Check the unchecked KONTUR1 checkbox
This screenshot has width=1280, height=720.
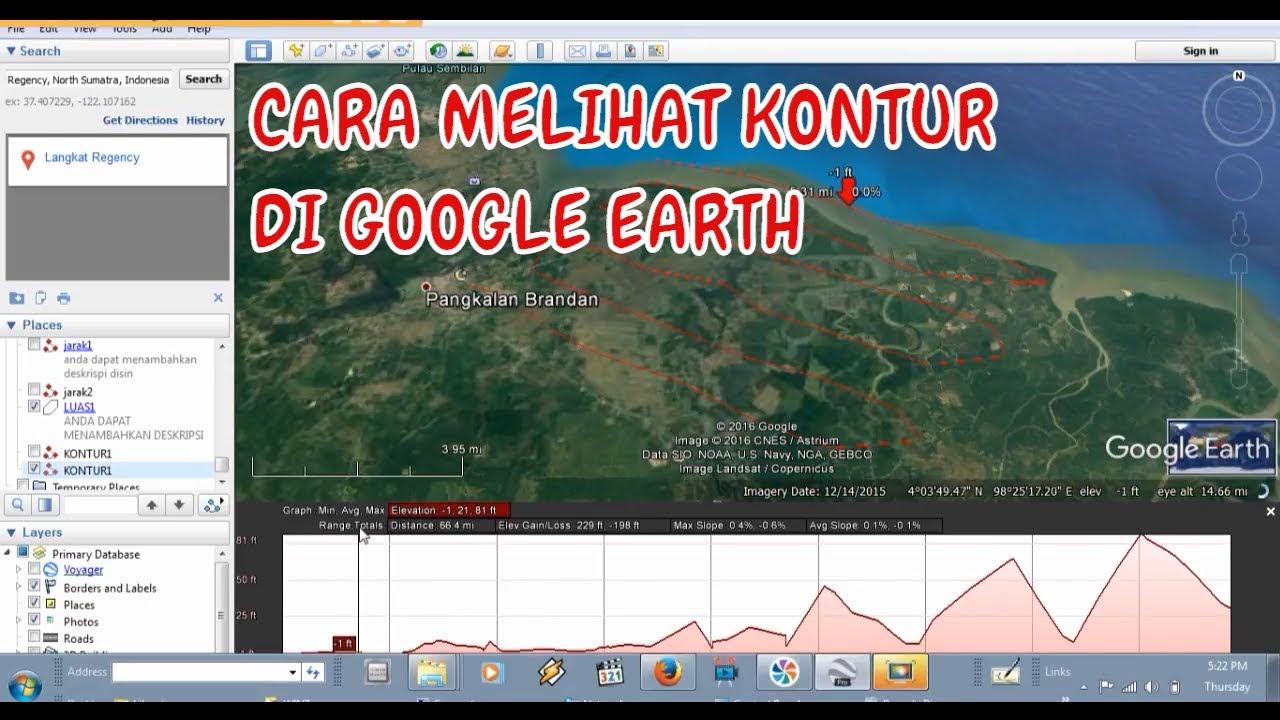tap(34, 452)
